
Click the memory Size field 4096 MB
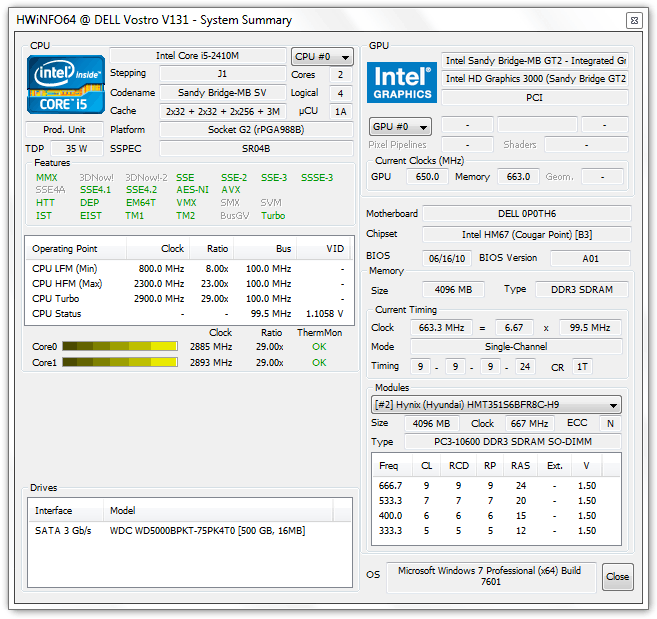(453, 290)
